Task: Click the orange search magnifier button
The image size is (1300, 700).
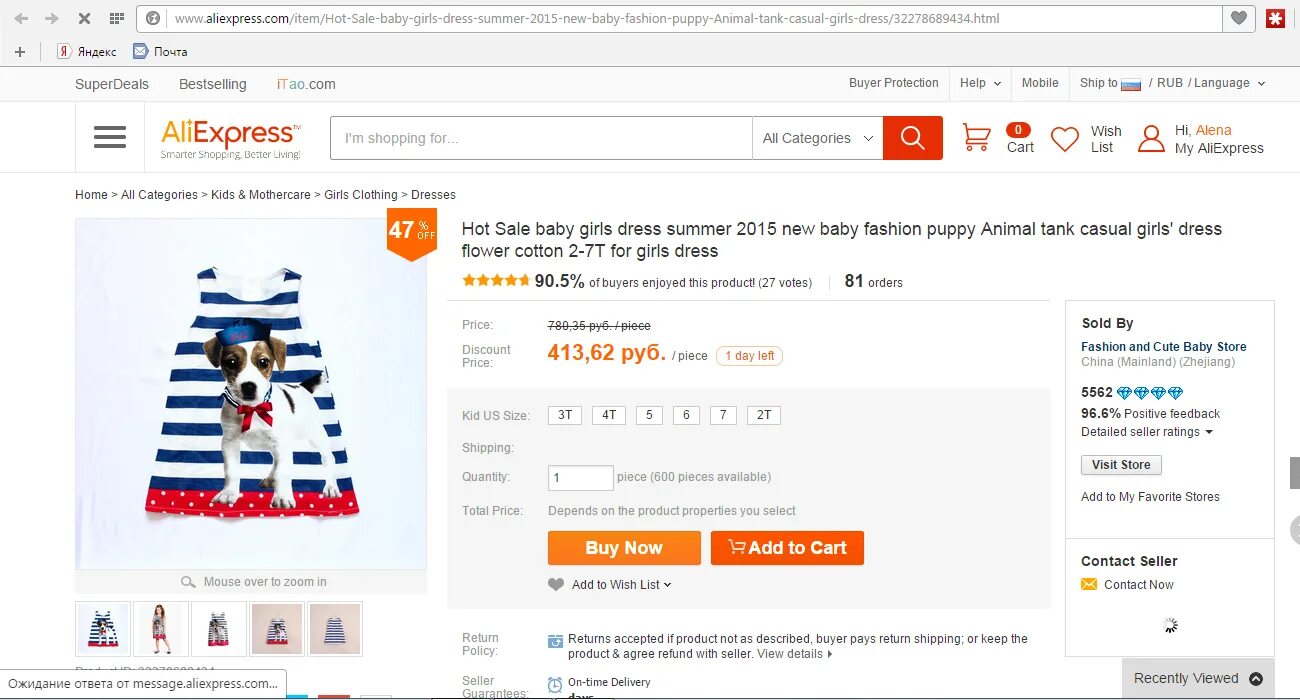Action: point(912,138)
